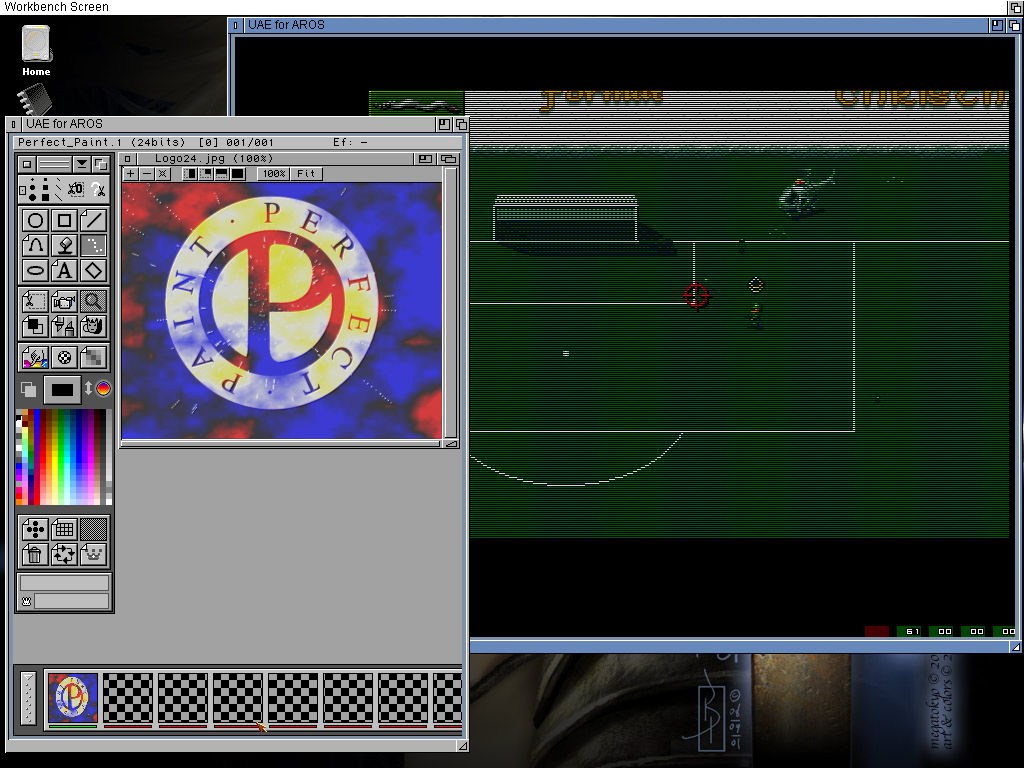Screen dimensions: 1024x768
Task: Click the Fit button
Action: (306, 174)
